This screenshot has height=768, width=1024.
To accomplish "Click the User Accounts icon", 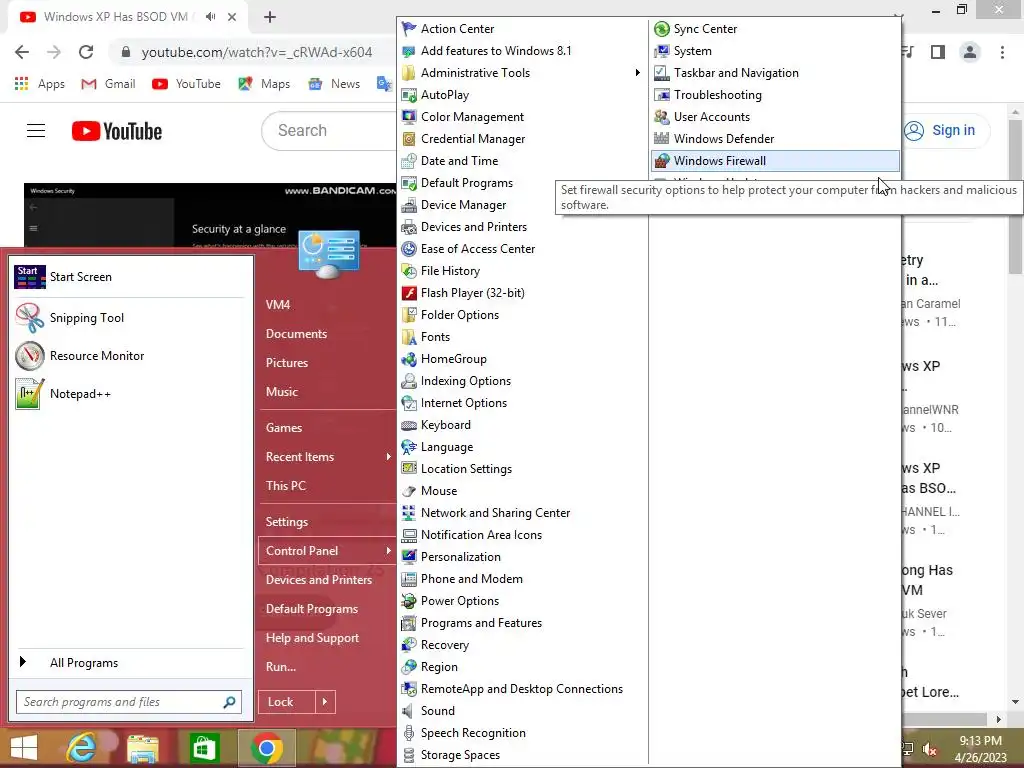I will [x=662, y=117].
